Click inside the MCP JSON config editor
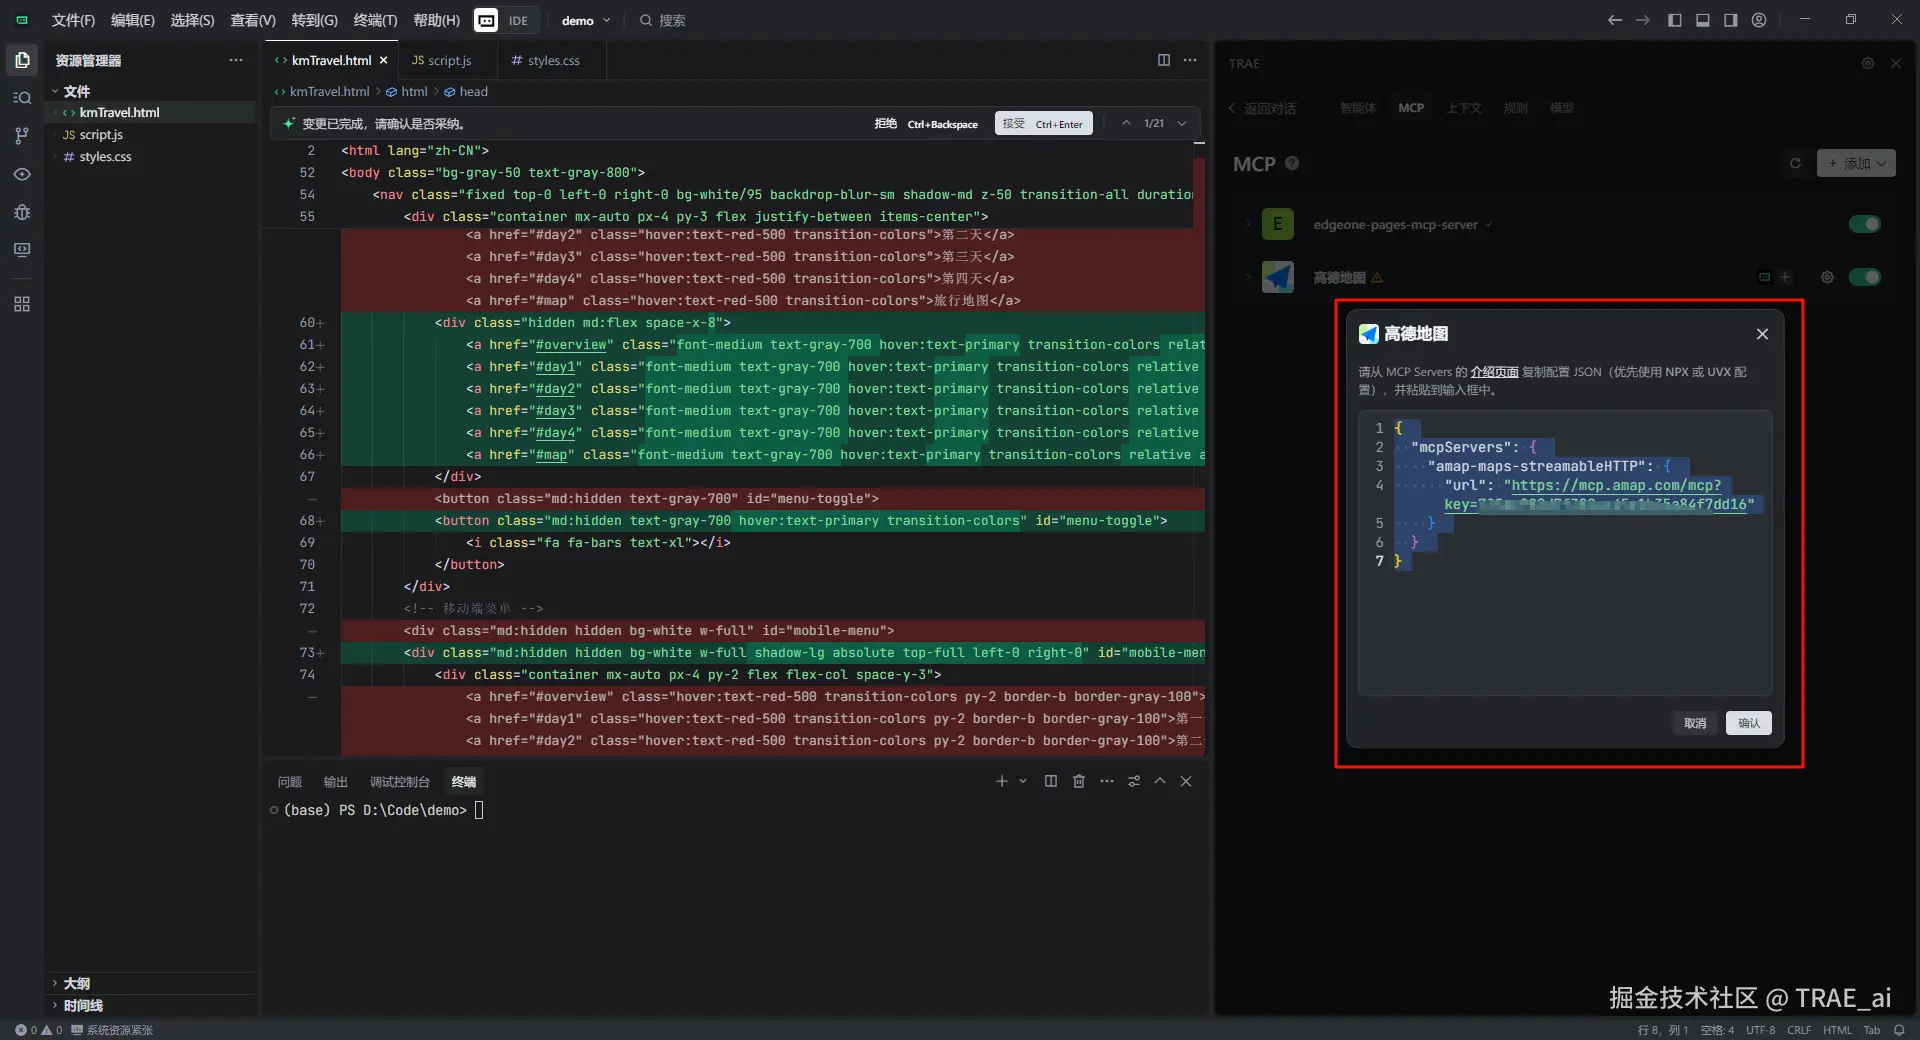This screenshot has width=1920, height=1040. (x=1565, y=553)
